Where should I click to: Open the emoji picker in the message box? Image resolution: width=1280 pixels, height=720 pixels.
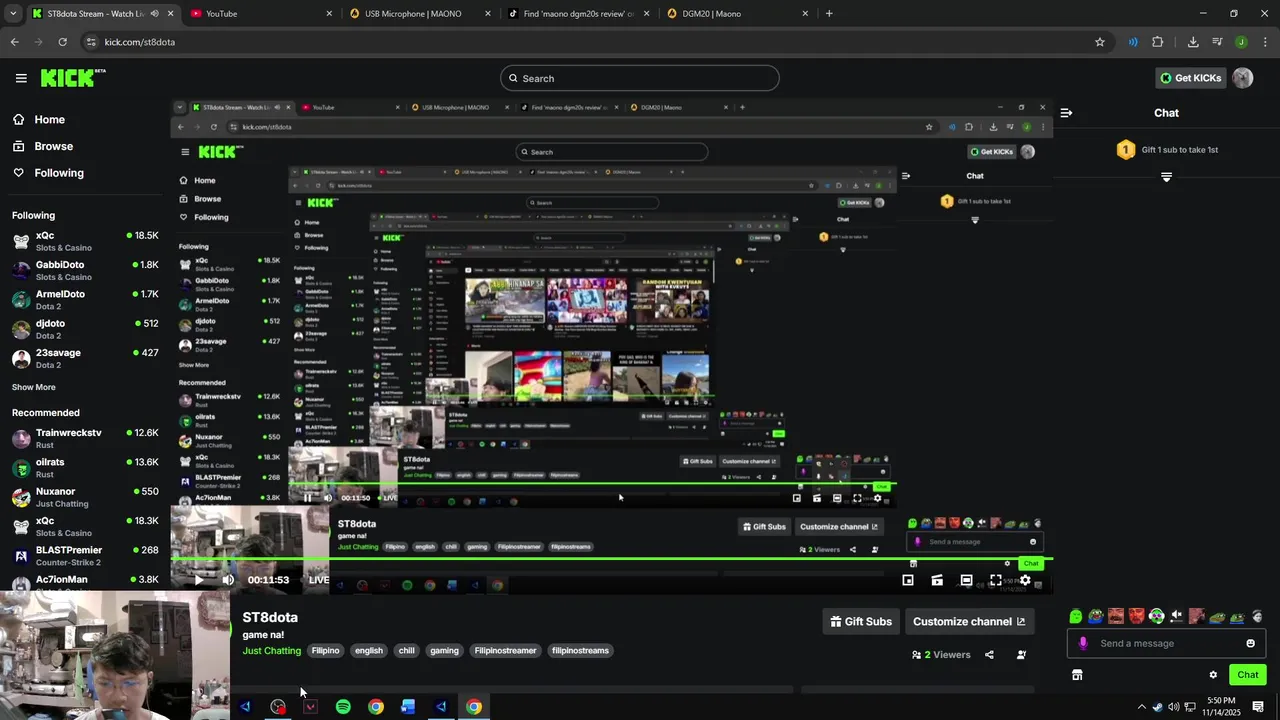tap(1250, 643)
